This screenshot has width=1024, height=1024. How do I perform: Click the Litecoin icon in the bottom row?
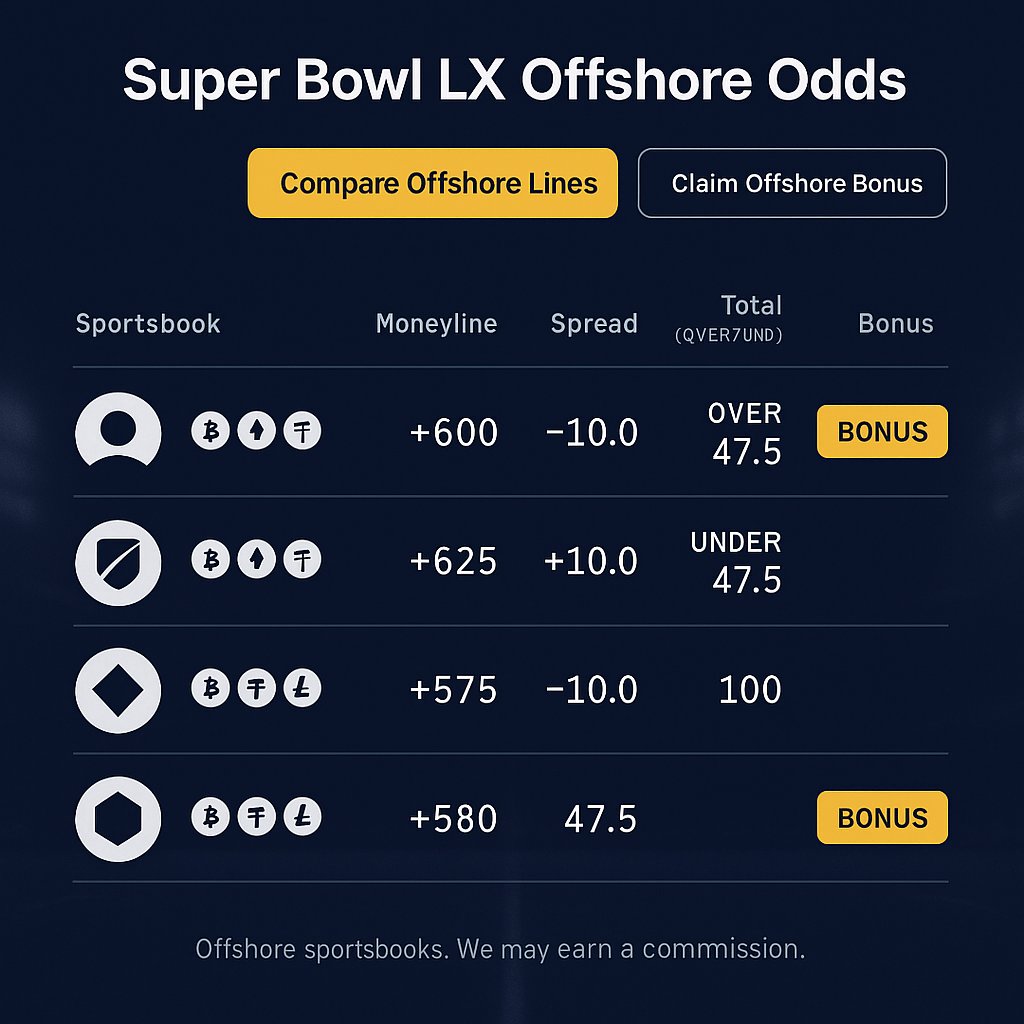pyautogui.click(x=303, y=817)
